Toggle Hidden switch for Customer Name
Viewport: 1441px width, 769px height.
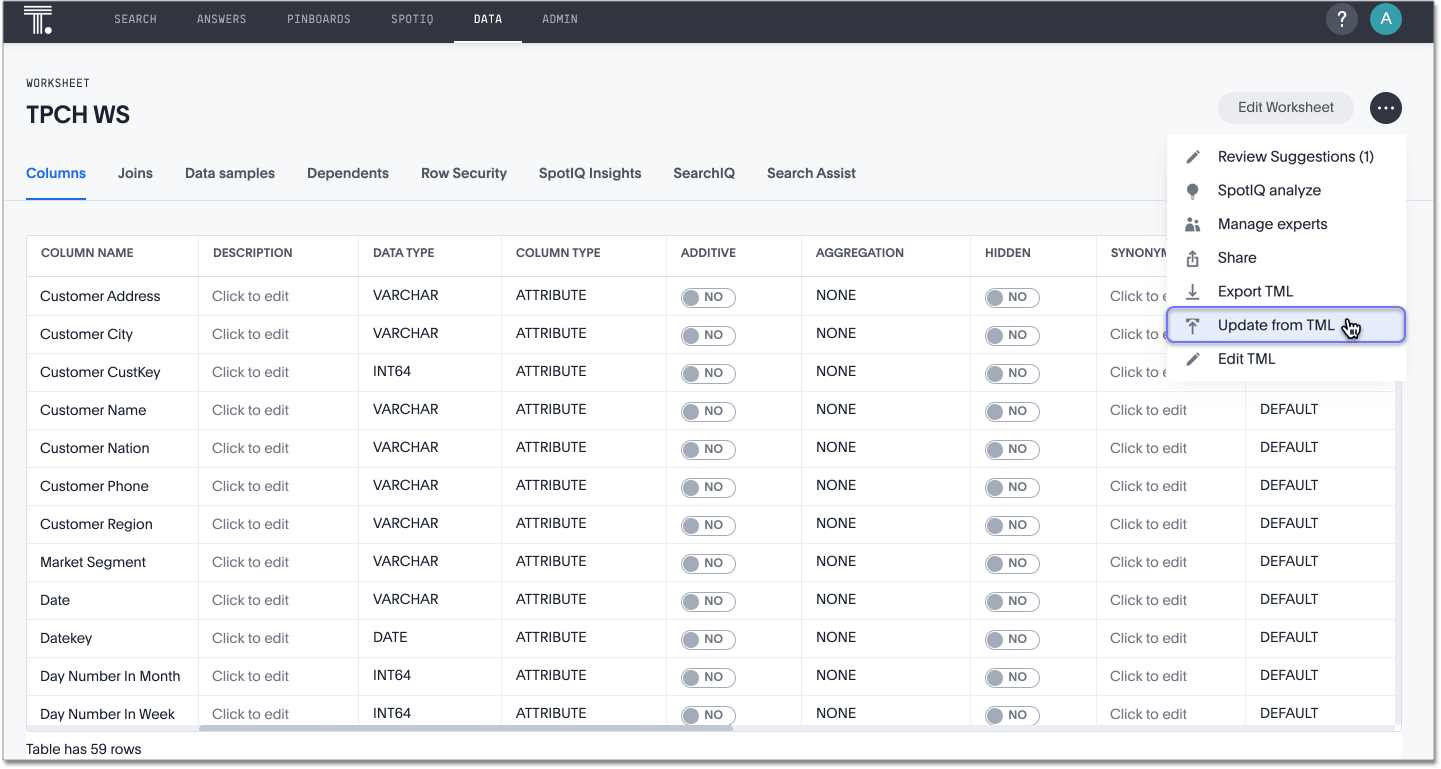pyautogui.click(x=1012, y=411)
